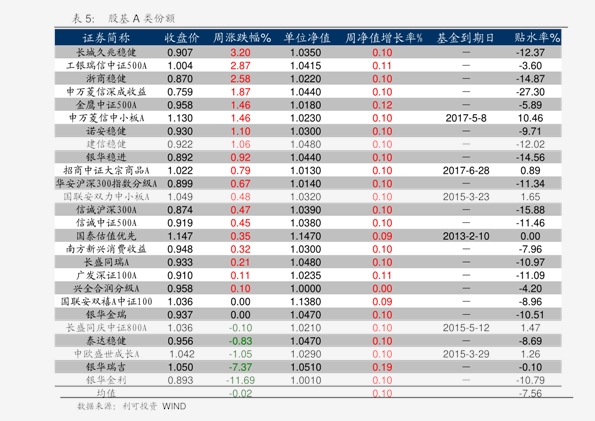Click the 2013-2-10 maturity date cell

pos(466,236)
